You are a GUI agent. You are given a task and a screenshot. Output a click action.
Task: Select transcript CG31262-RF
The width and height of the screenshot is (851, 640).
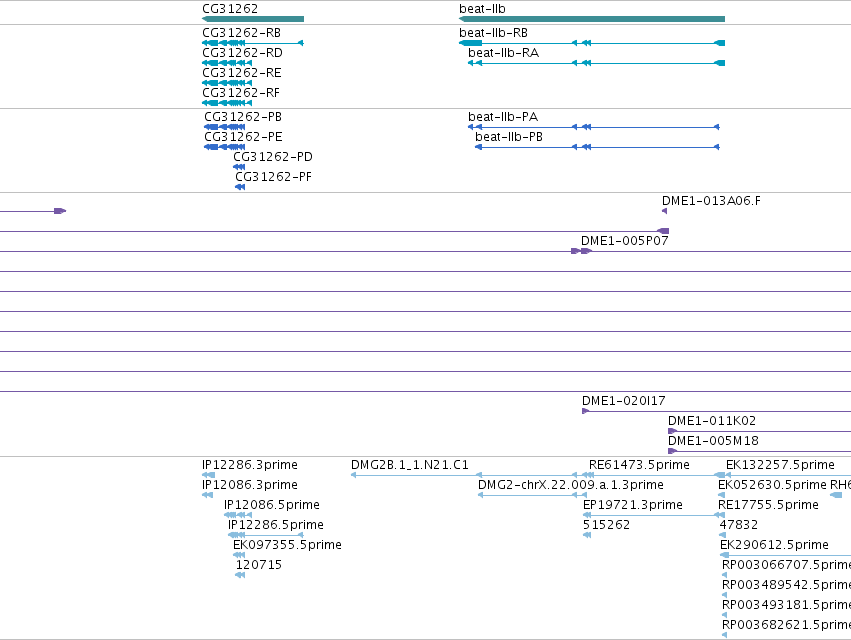point(241,93)
